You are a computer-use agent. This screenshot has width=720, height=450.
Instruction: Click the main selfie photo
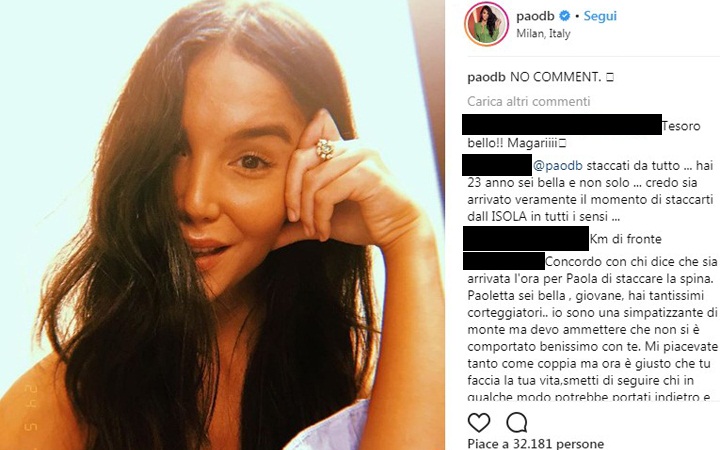(x=222, y=225)
